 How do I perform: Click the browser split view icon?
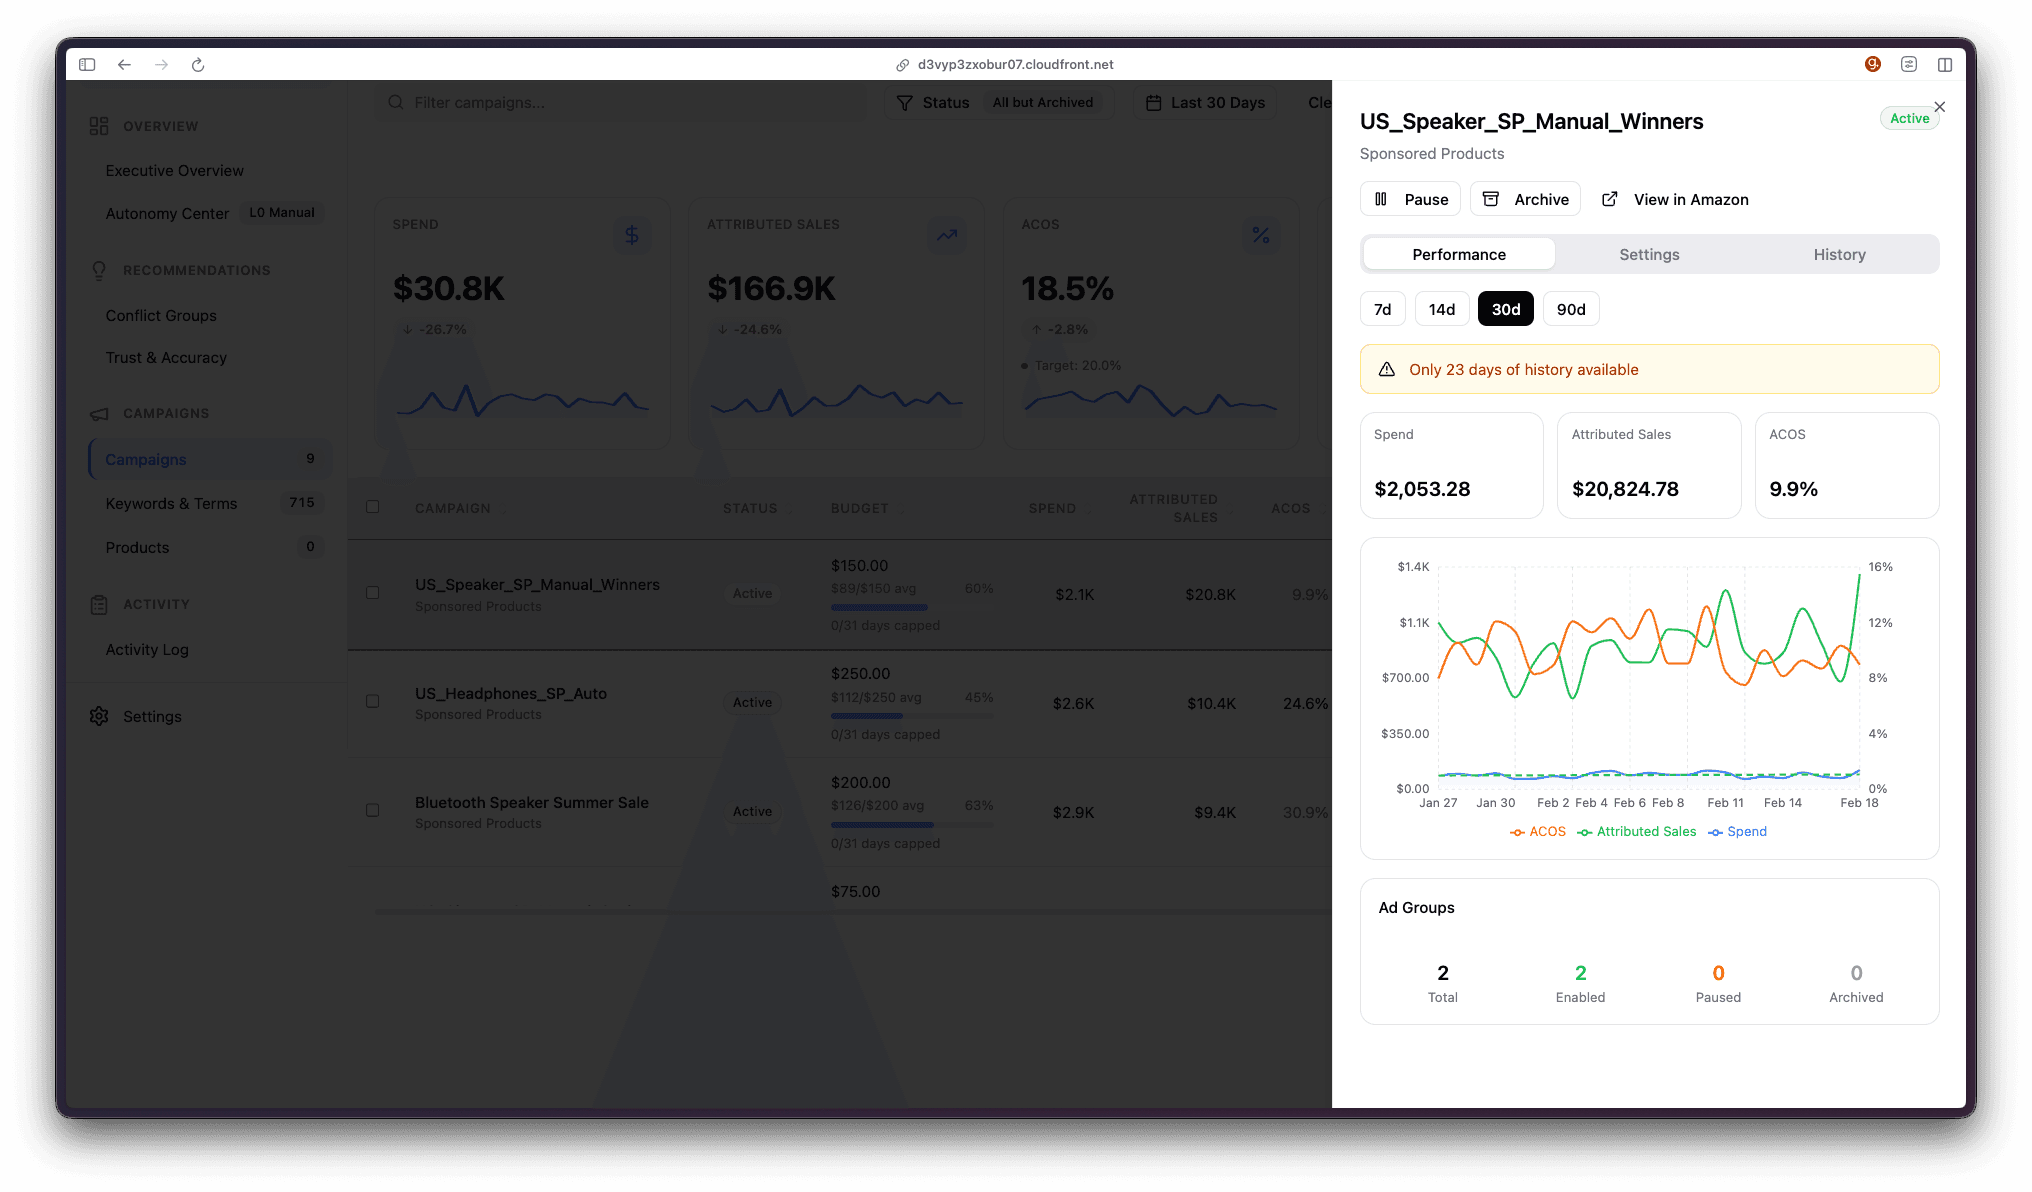point(1944,65)
